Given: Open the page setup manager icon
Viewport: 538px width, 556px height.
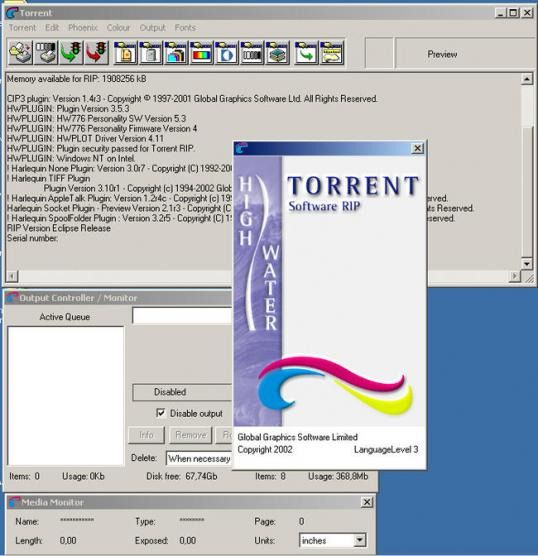Looking at the screenshot, I should pyautogui.click(x=126, y=52).
